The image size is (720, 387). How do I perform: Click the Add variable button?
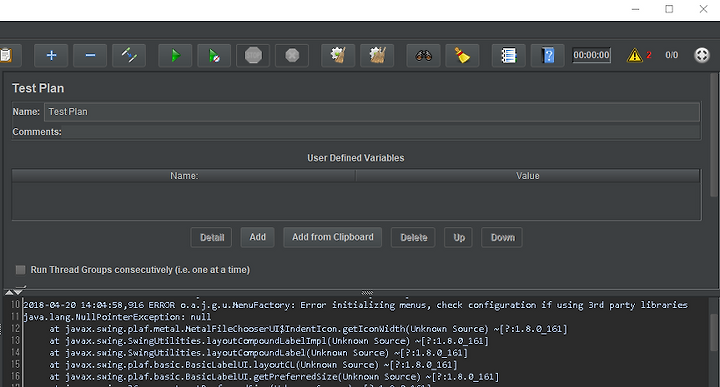click(258, 237)
